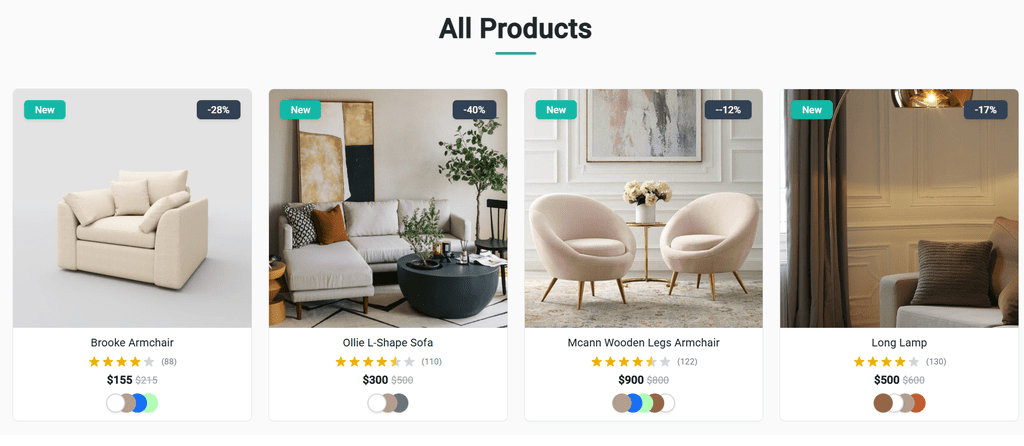
Task: Open the Ollie L-Shape Sofa title link
Action: [388, 343]
